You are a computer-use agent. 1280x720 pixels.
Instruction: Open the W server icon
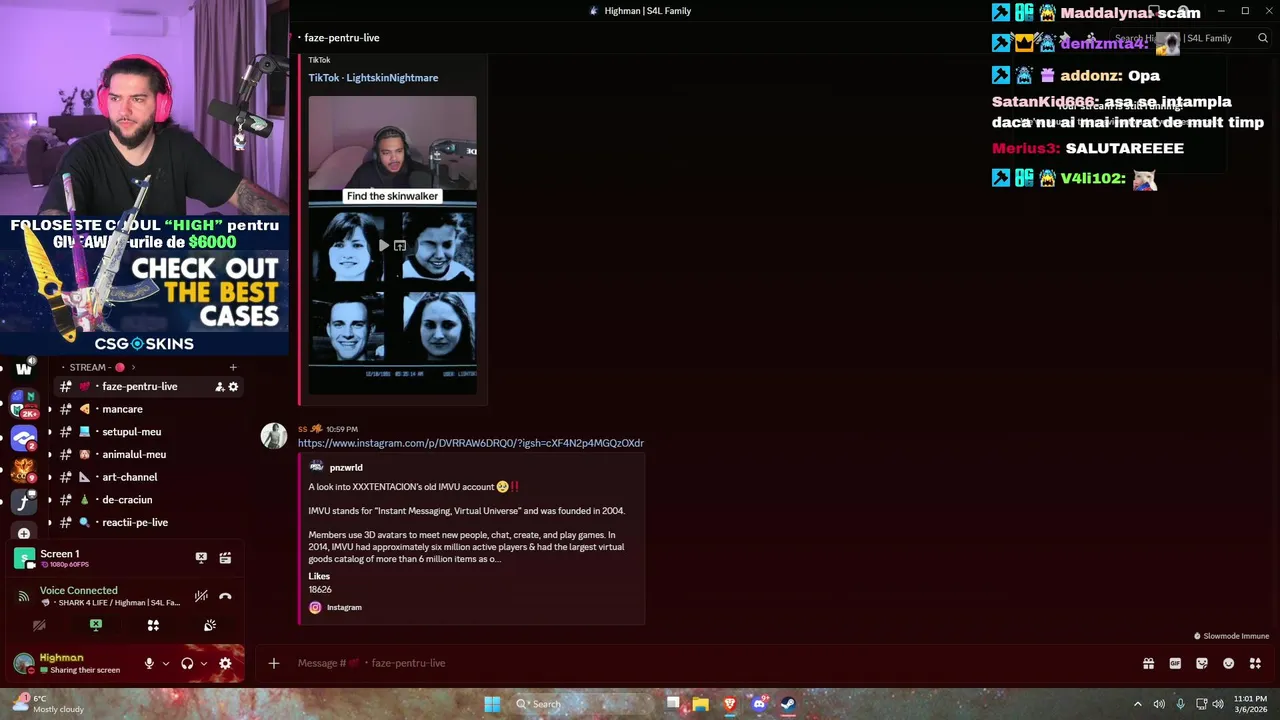[24, 369]
